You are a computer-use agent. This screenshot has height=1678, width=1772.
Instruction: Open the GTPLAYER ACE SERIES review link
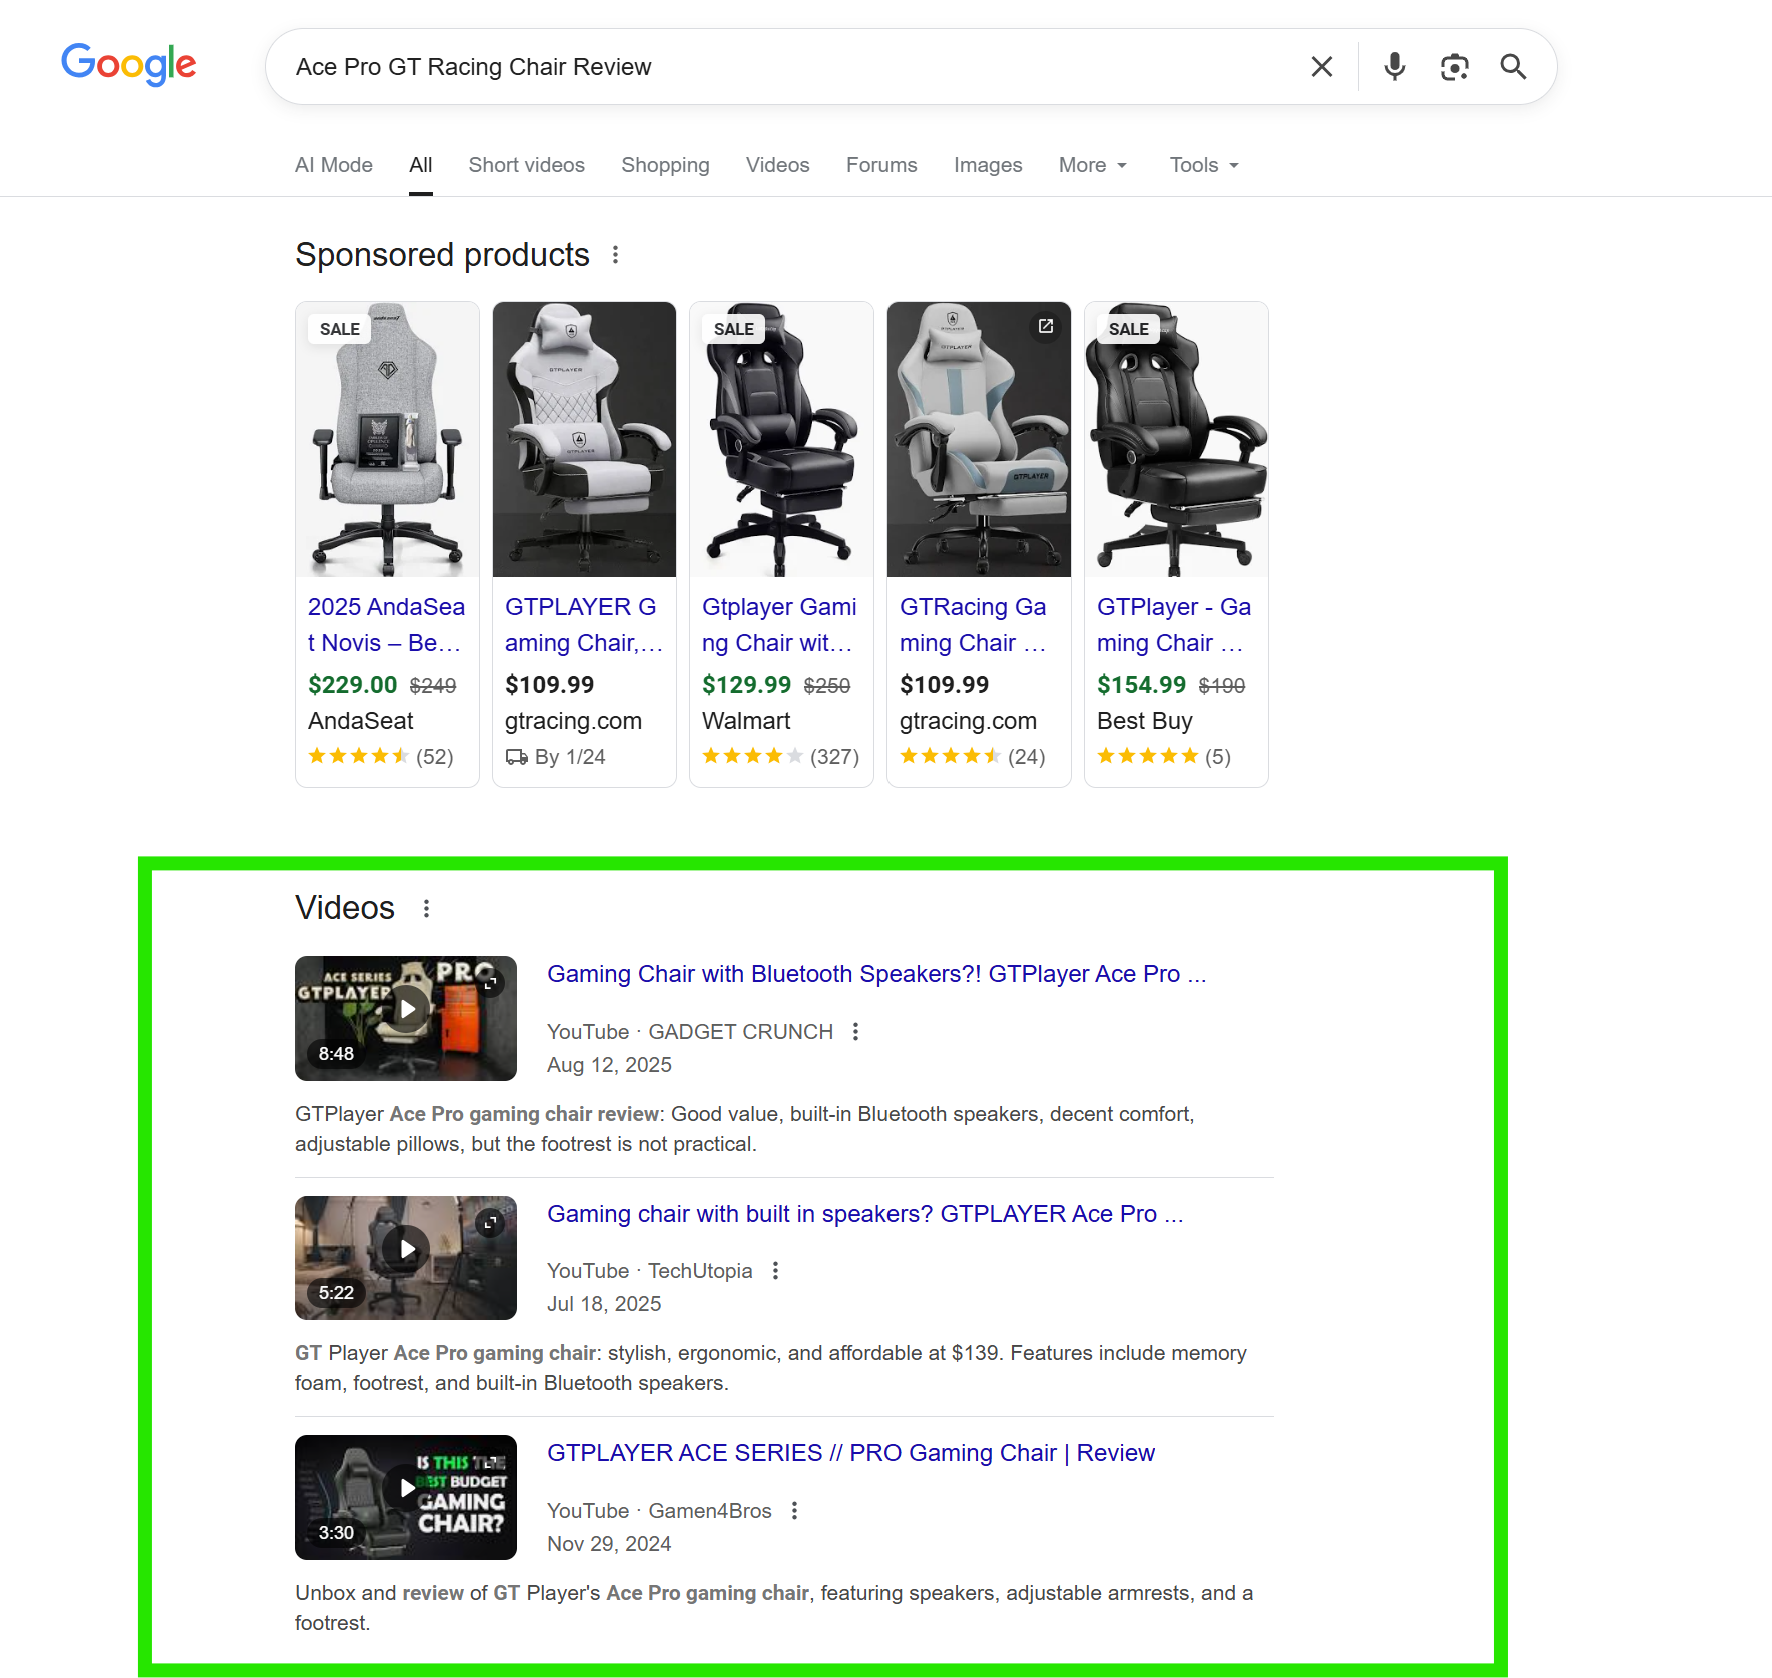pos(851,1453)
